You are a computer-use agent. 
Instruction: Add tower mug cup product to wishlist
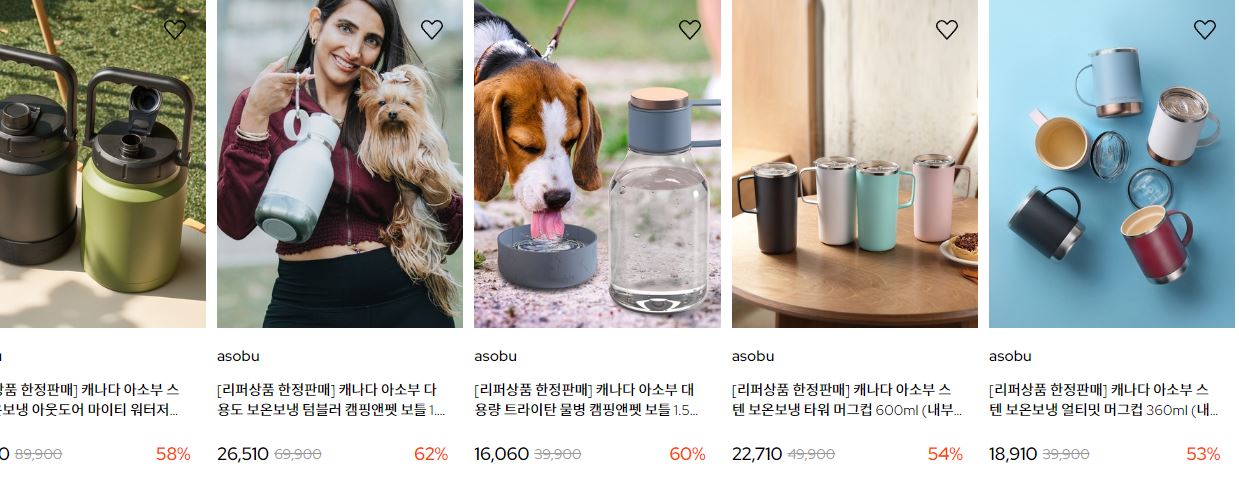(947, 29)
